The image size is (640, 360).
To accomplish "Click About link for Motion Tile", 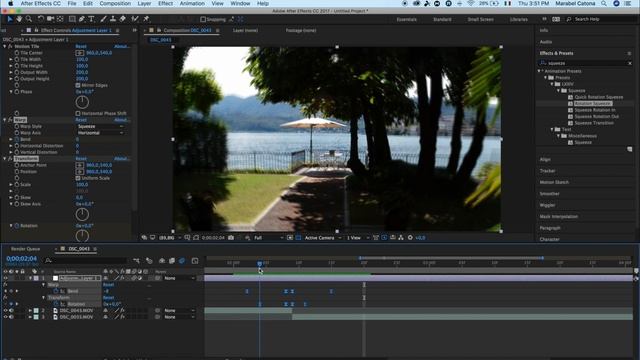I will 122,47.
